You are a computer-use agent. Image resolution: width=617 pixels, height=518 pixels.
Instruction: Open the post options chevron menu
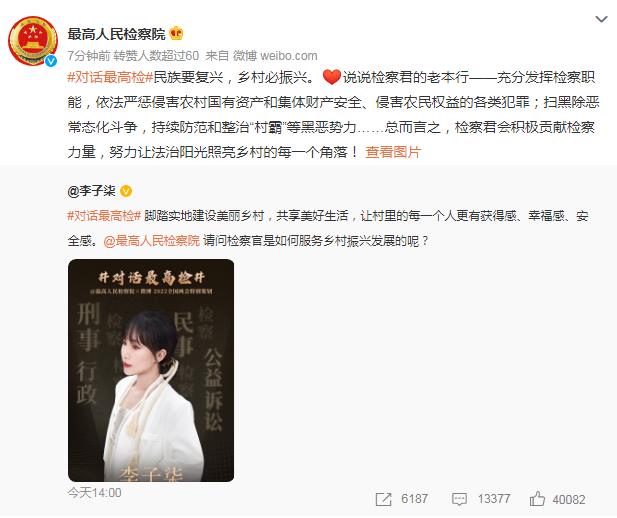(x=601, y=19)
